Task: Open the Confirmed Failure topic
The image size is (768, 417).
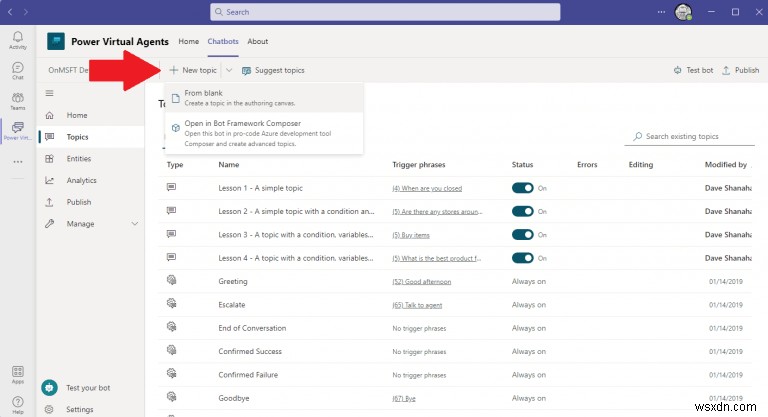Action: click(x=248, y=375)
